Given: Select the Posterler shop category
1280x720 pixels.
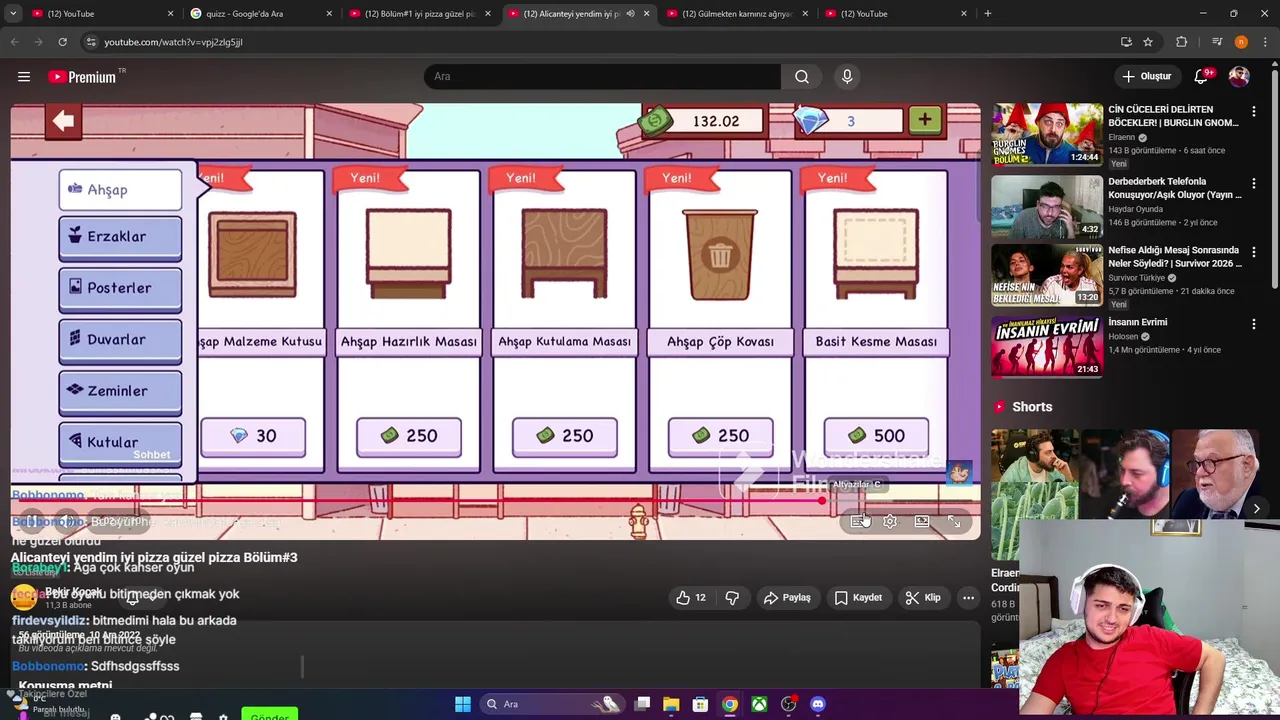Looking at the screenshot, I should tap(120, 288).
